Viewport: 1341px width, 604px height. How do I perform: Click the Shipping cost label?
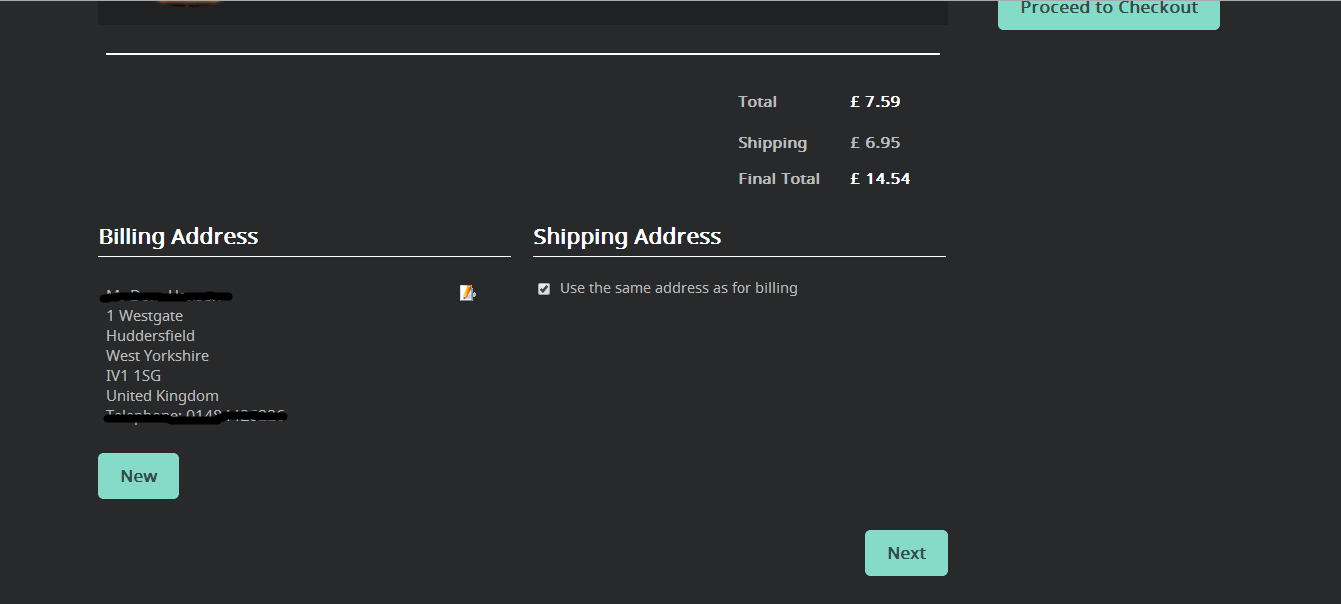(x=772, y=143)
